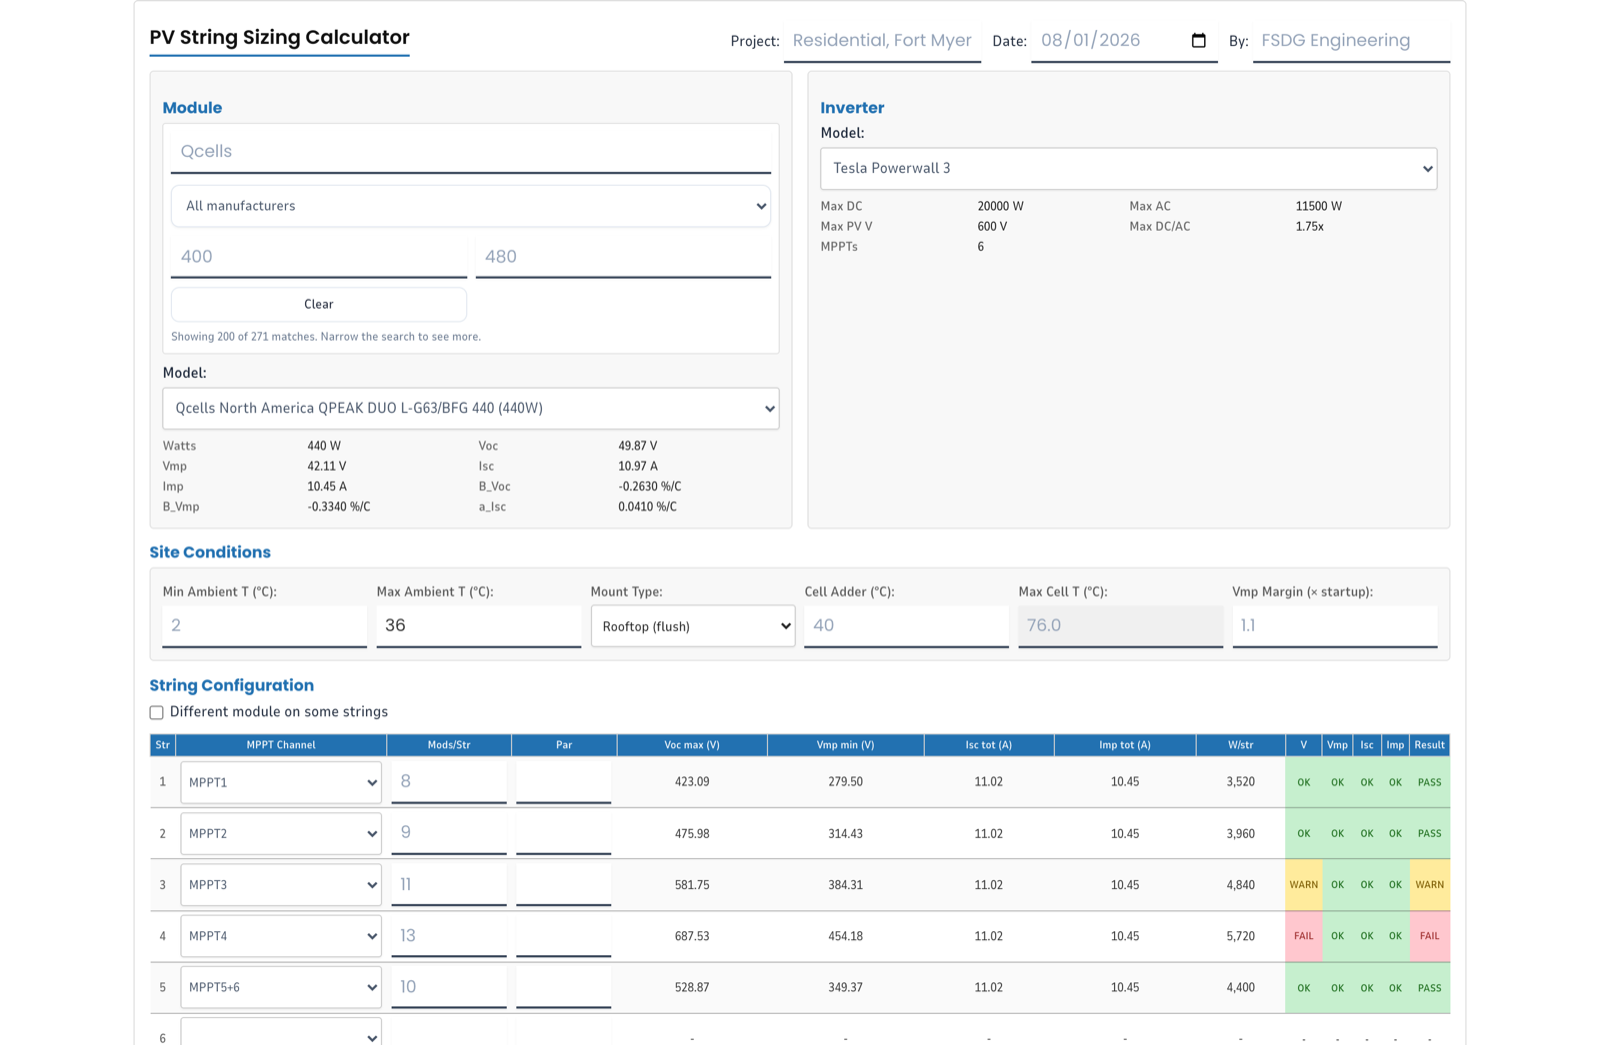Click Mods/Str field for string 1
This screenshot has height=1045, width=1600.
click(449, 782)
